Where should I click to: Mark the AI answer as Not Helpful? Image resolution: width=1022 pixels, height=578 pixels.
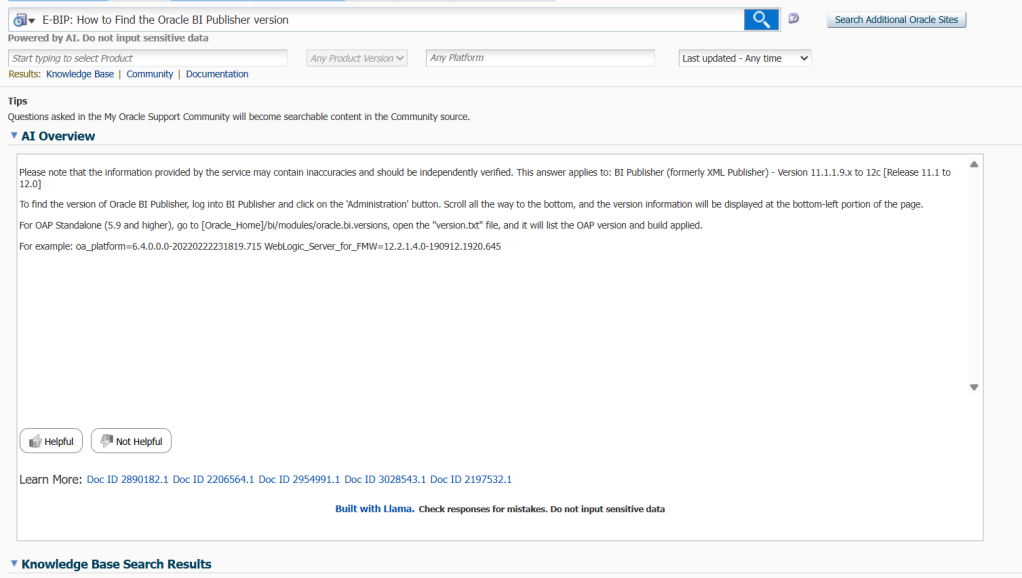(131, 441)
